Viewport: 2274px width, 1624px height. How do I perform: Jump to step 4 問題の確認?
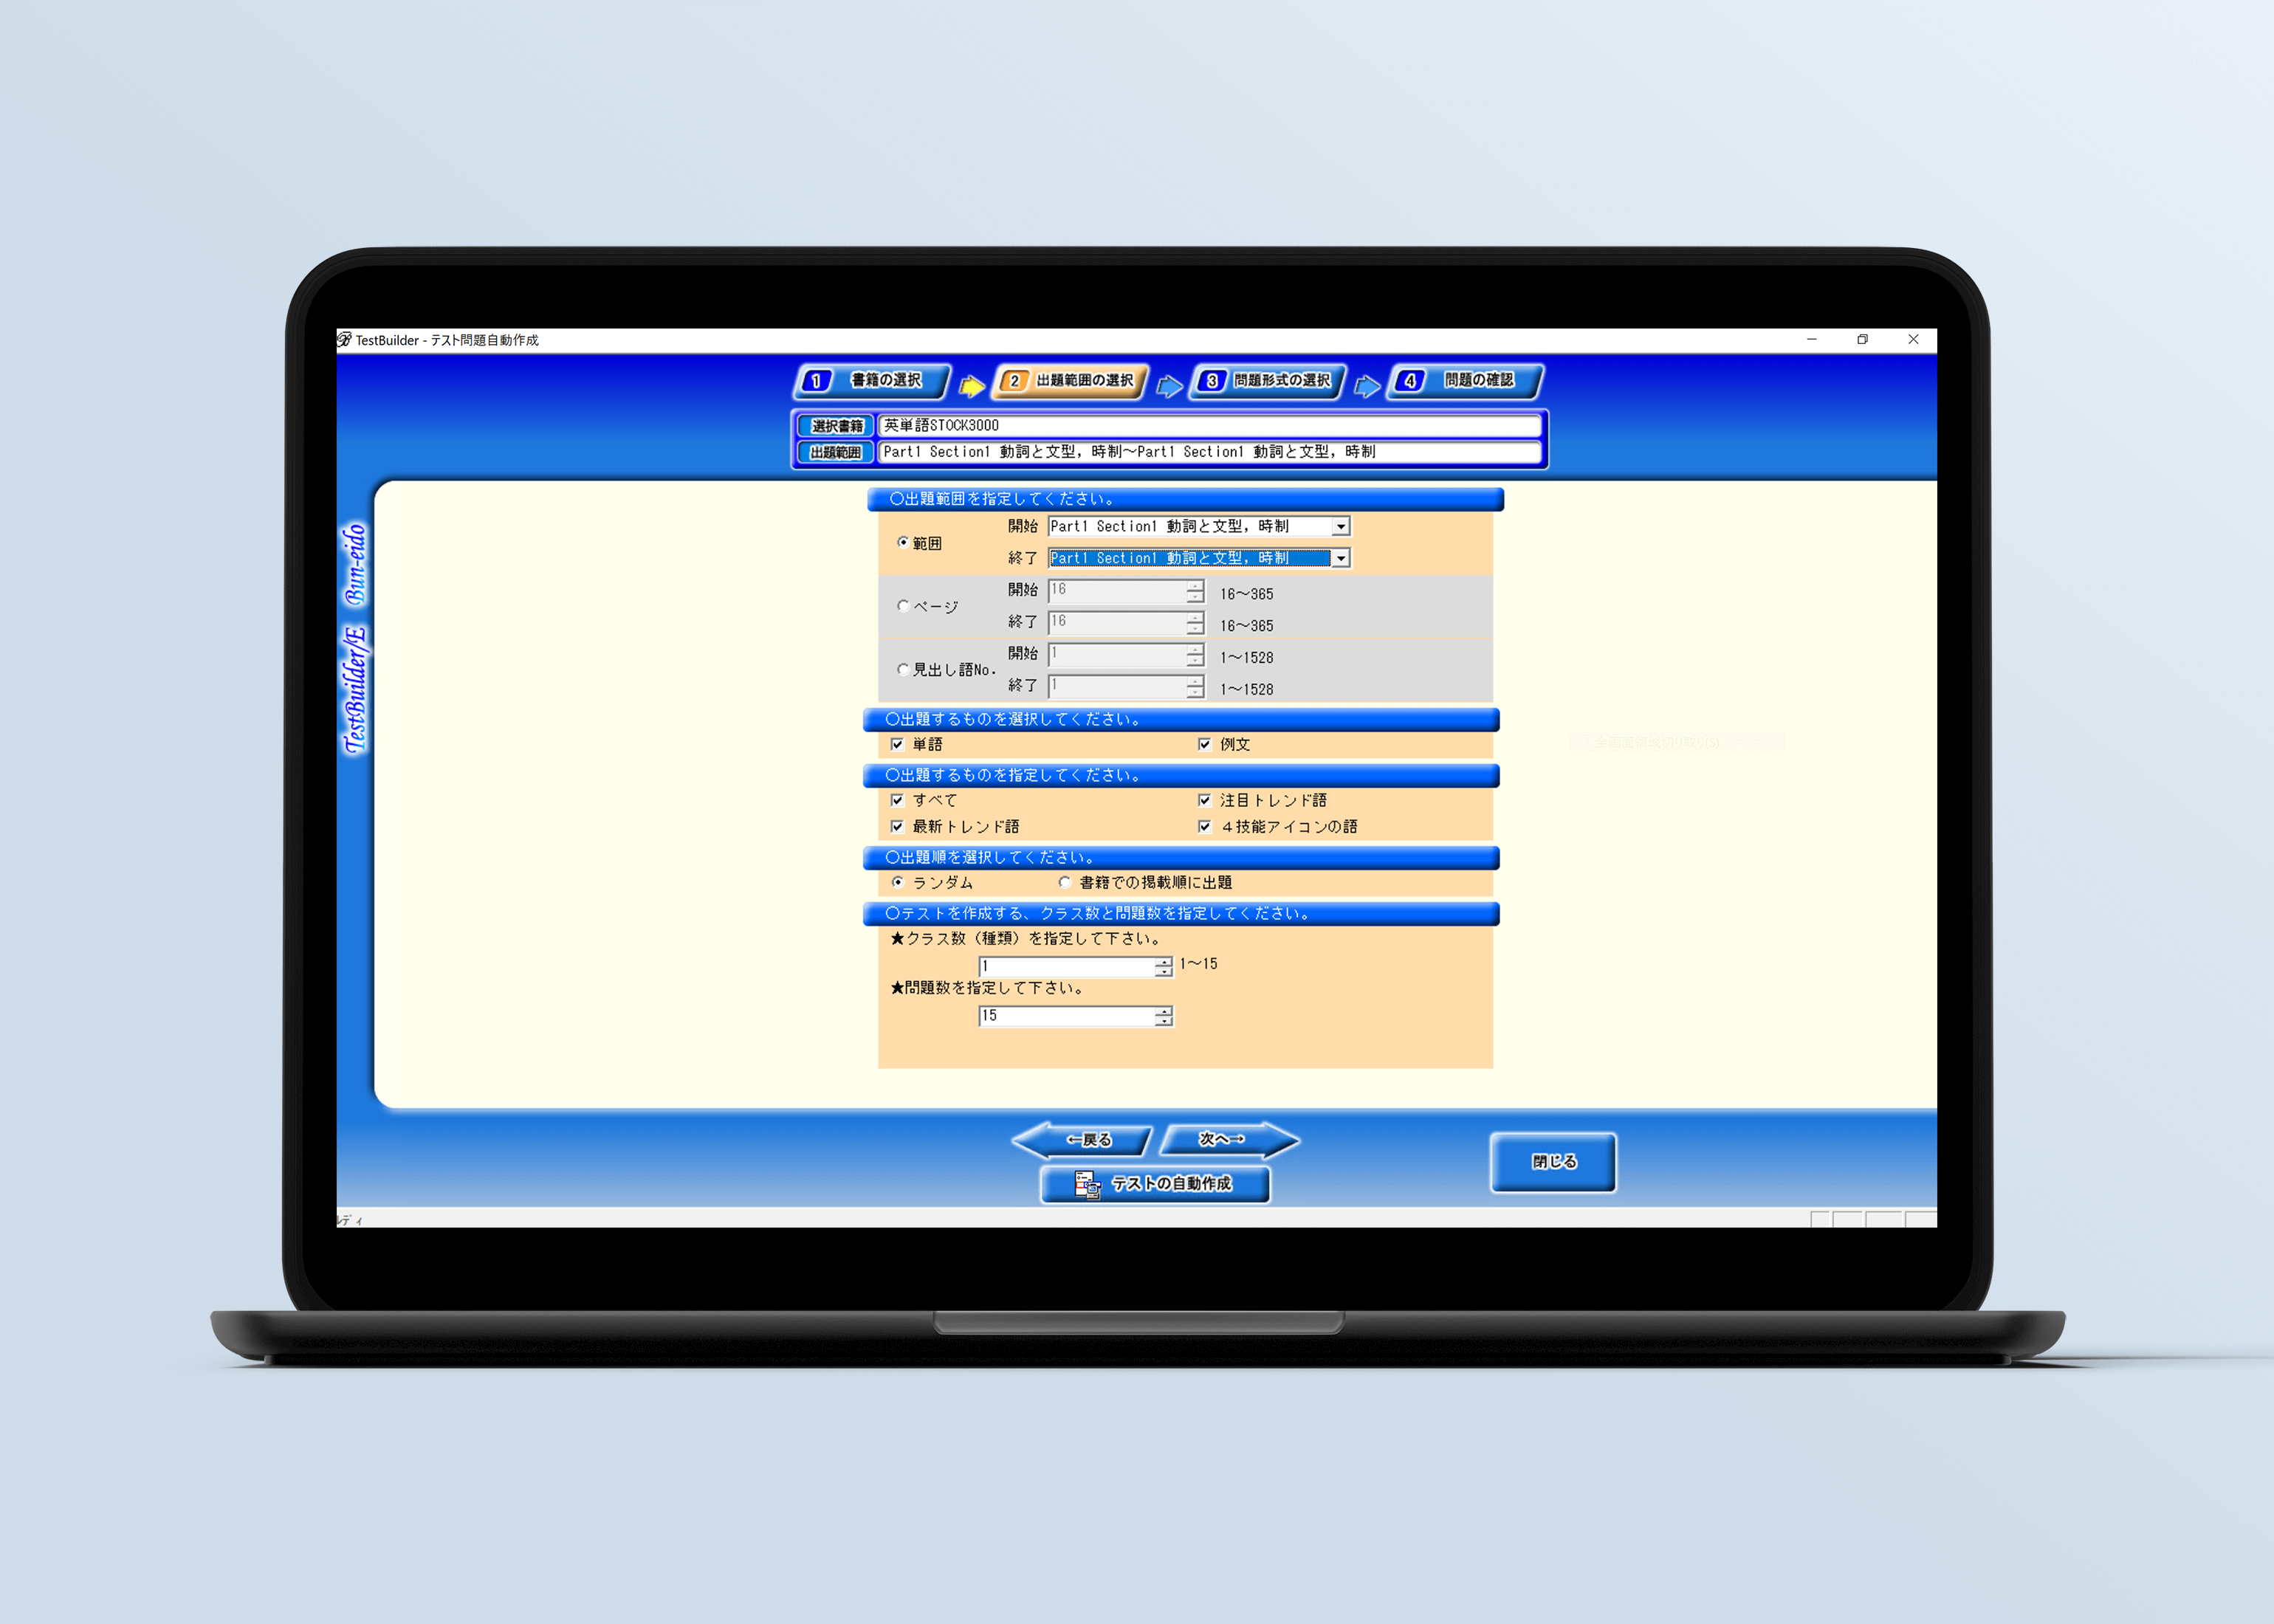[x=1465, y=381]
